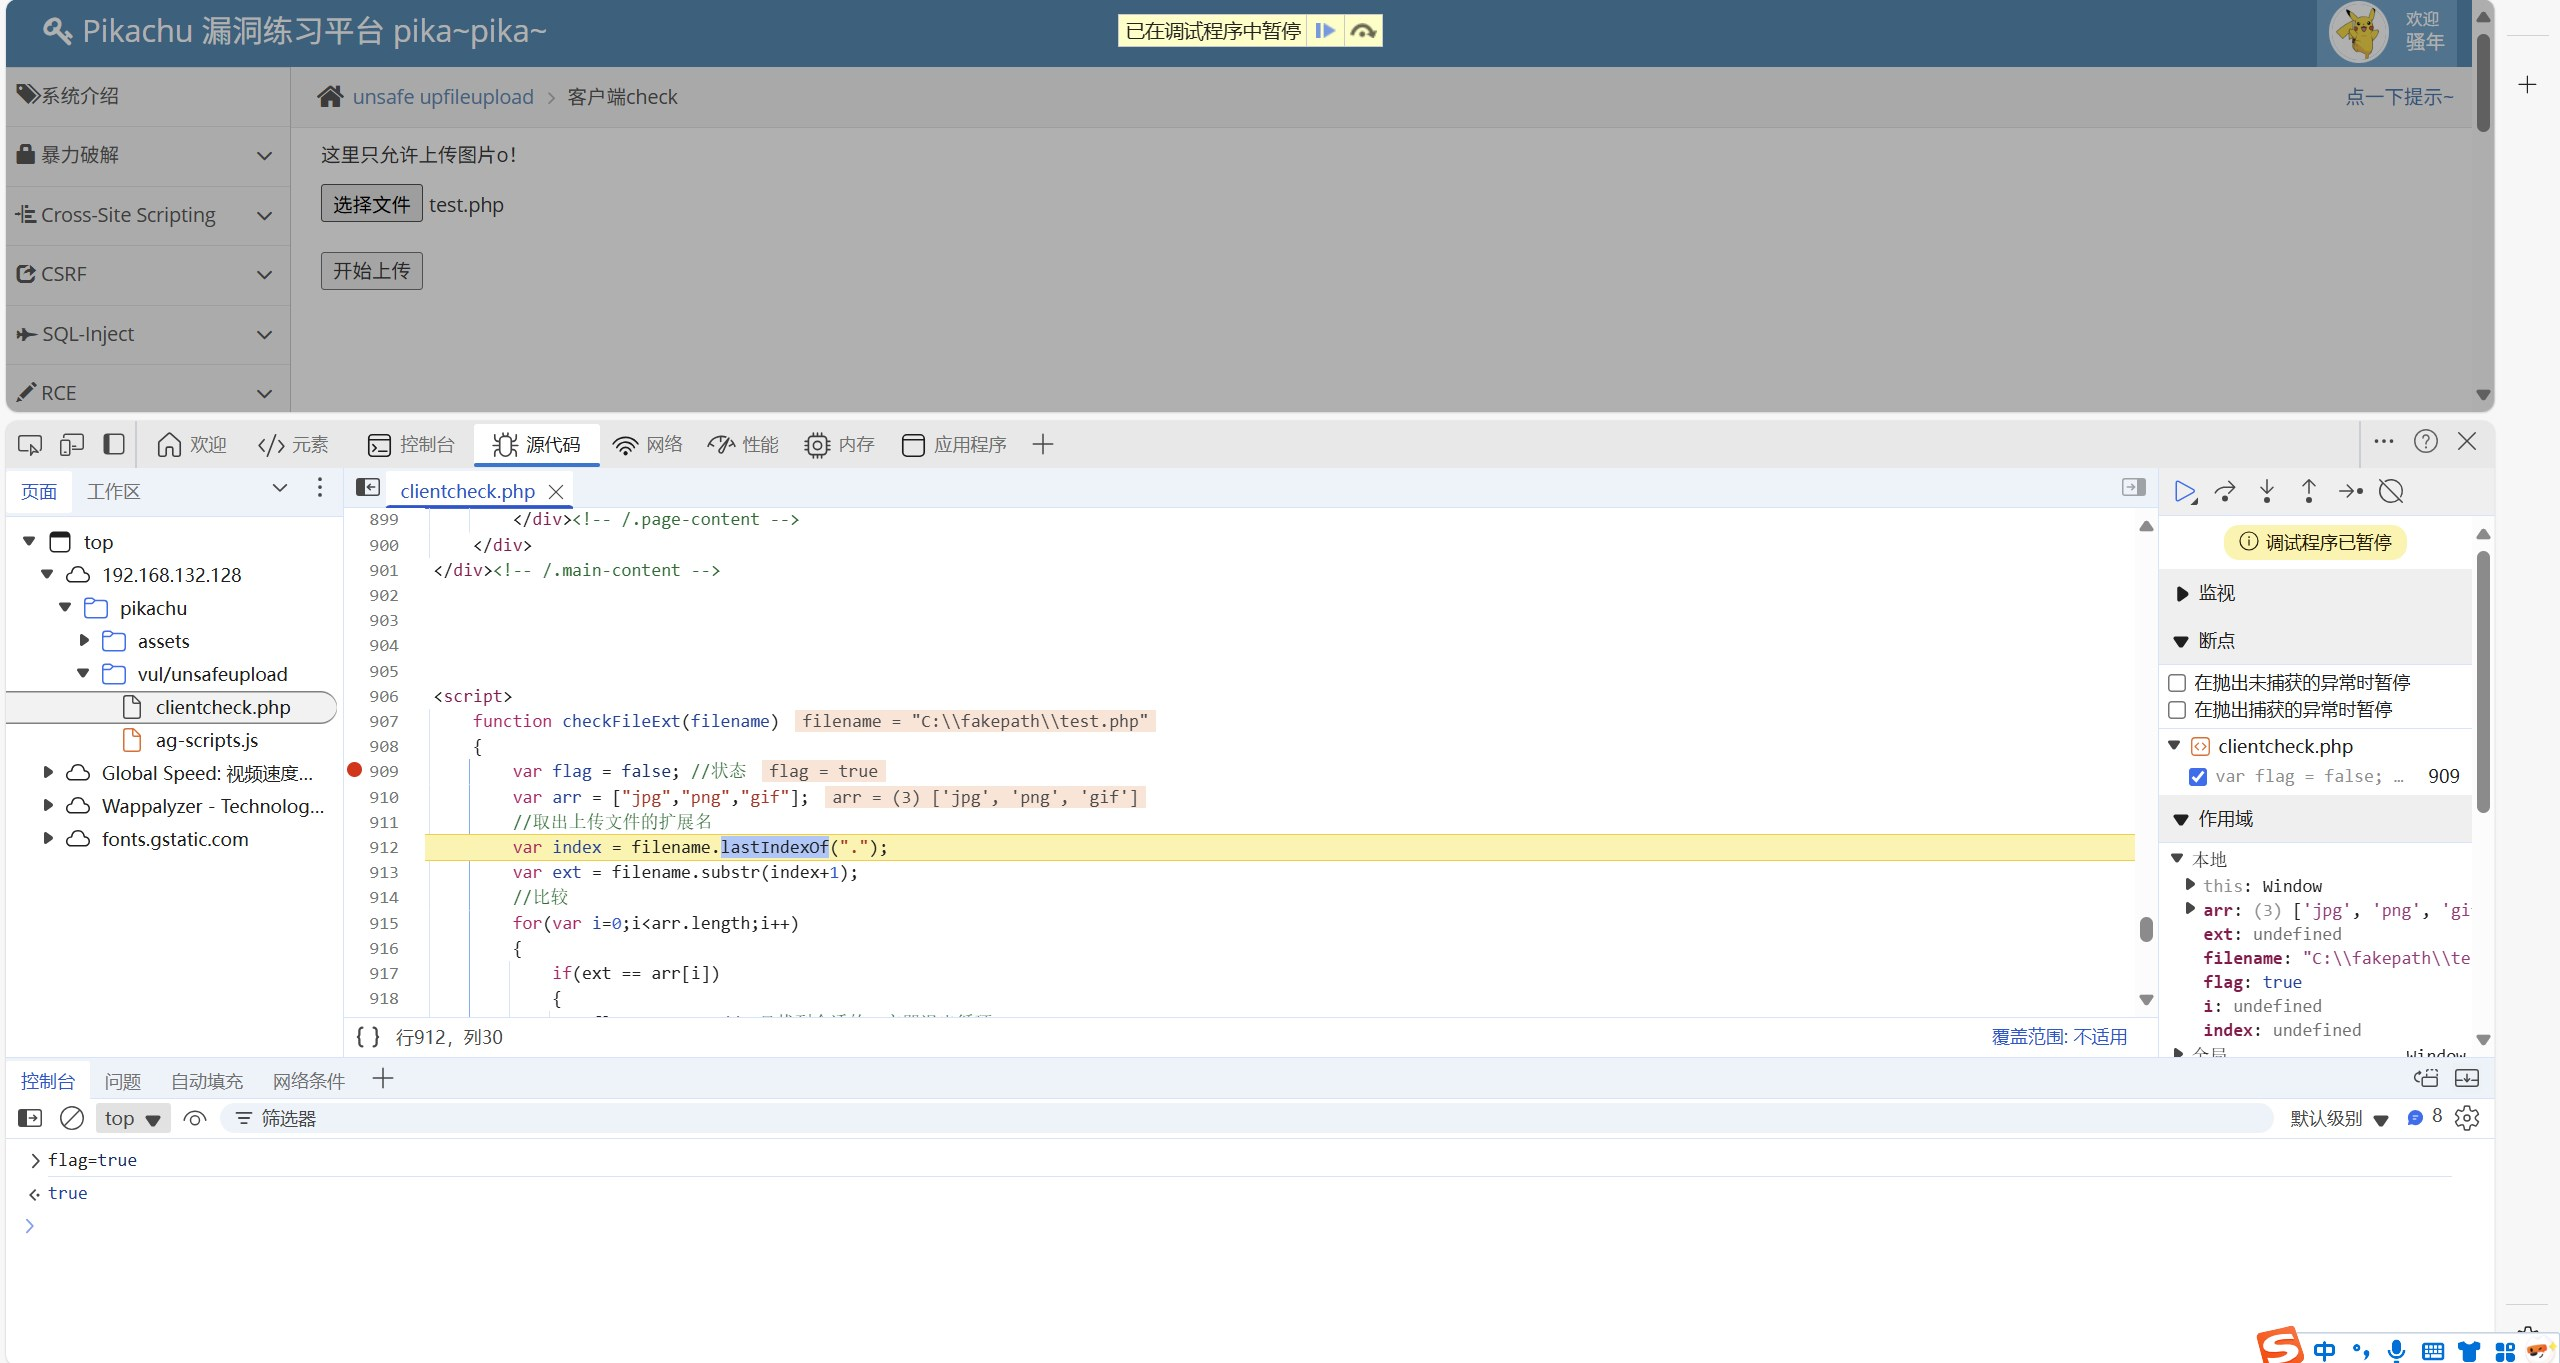Switch to the 元素 Elements tab
The width and height of the screenshot is (2560, 1363).
pos(293,444)
